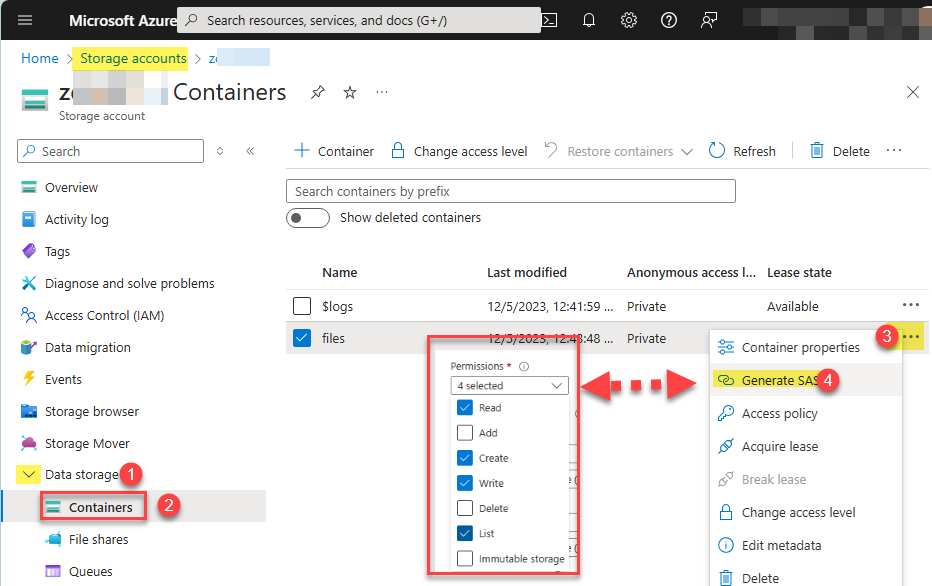This screenshot has width=932, height=586.
Task: Open the Restore containers dropdown
Action: [619, 151]
